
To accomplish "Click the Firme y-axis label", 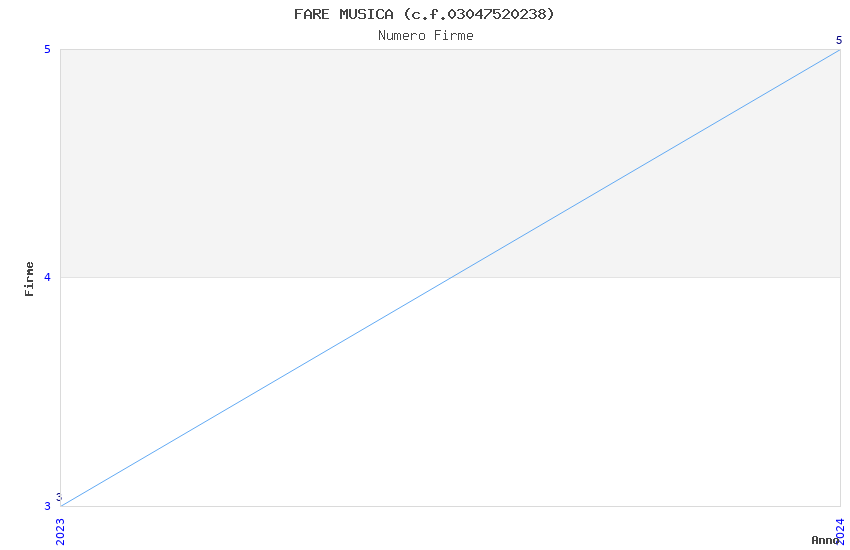I will (29, 279).
